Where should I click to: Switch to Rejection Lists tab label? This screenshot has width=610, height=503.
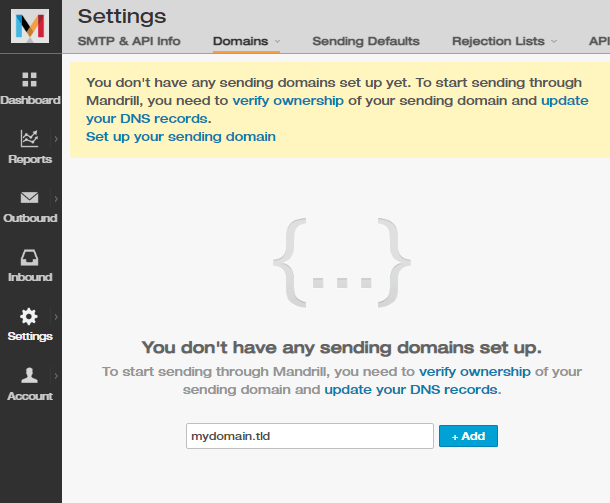click(498, 41)
